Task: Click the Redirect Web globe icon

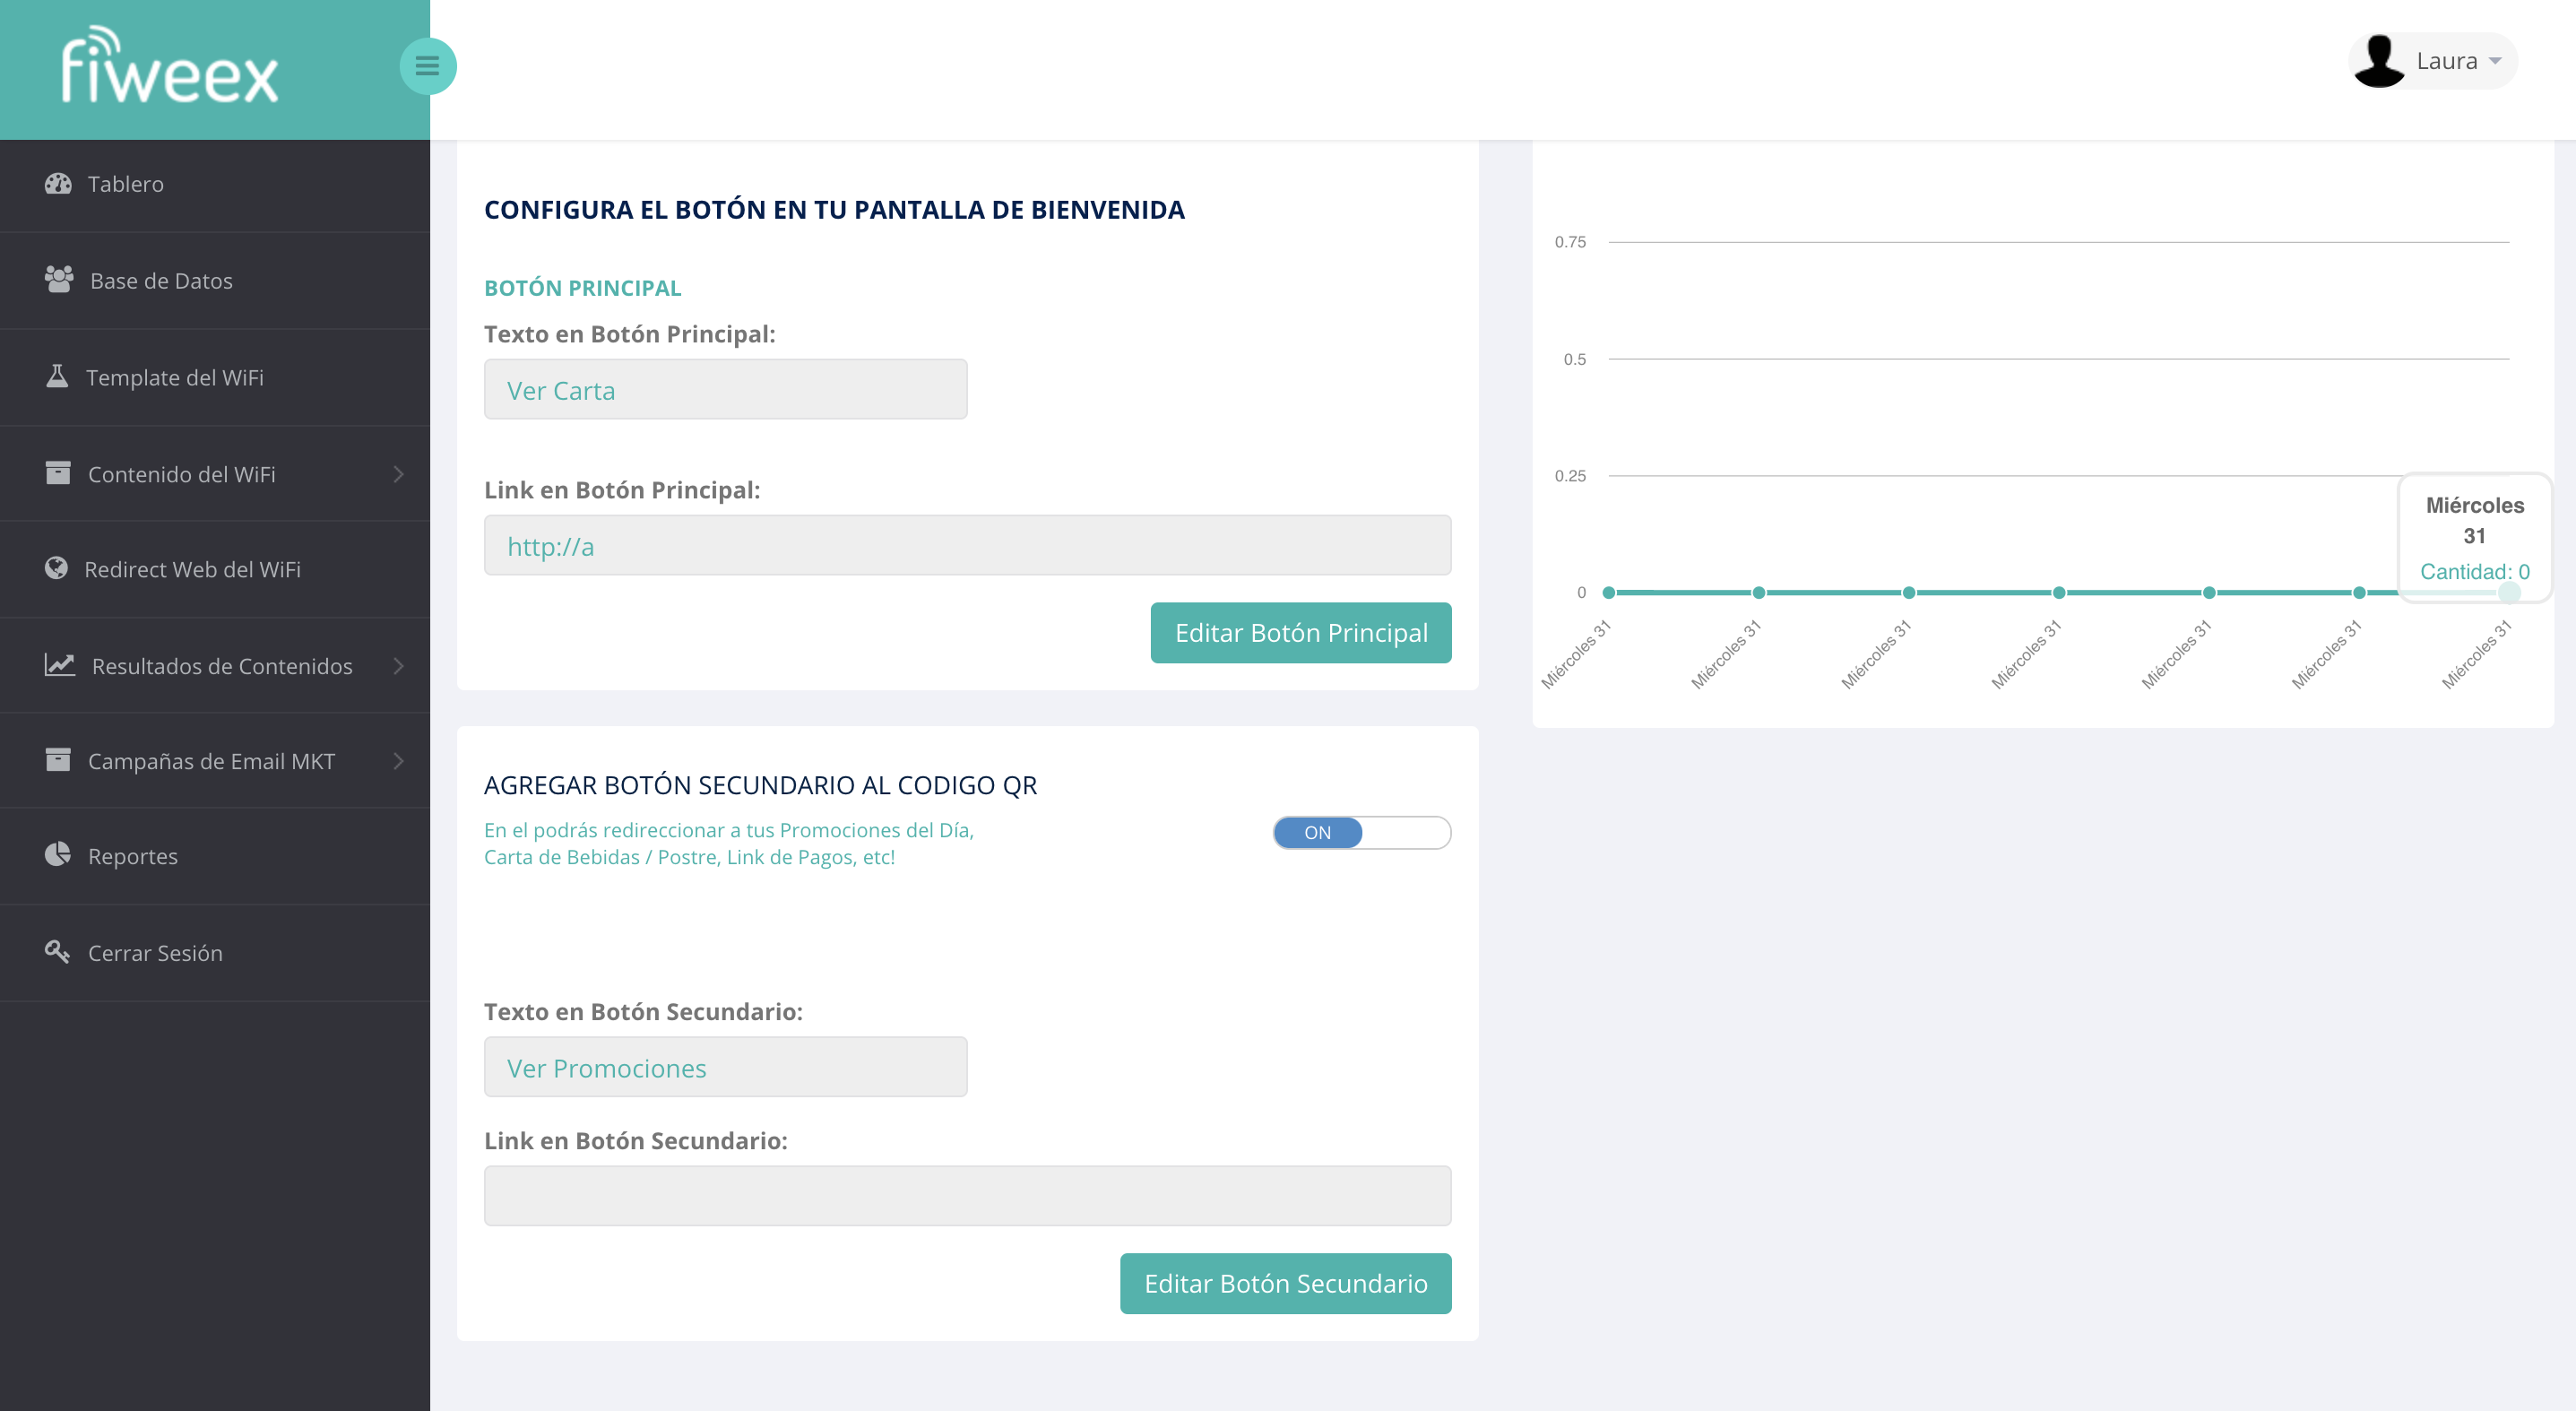Action: pos(56,568)
